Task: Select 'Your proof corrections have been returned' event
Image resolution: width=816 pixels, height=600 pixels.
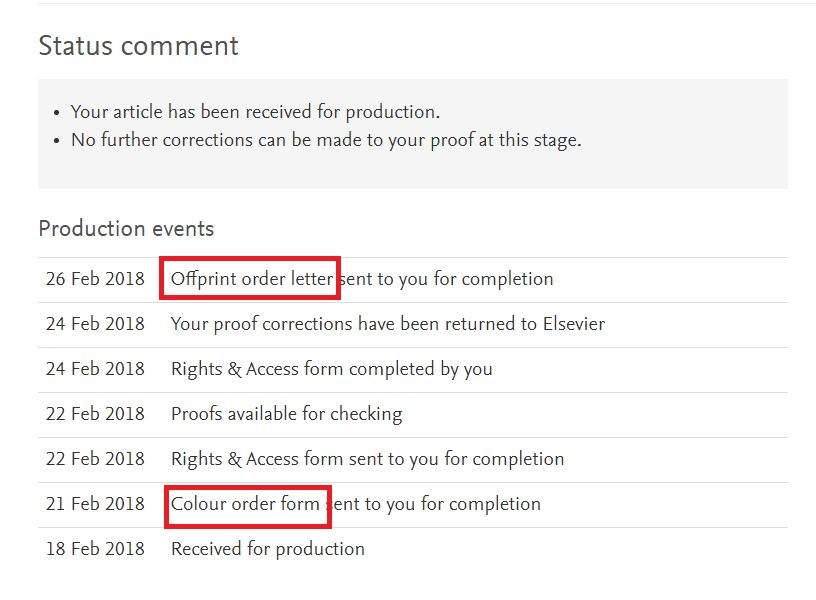Action: click(x=387, y=324)
